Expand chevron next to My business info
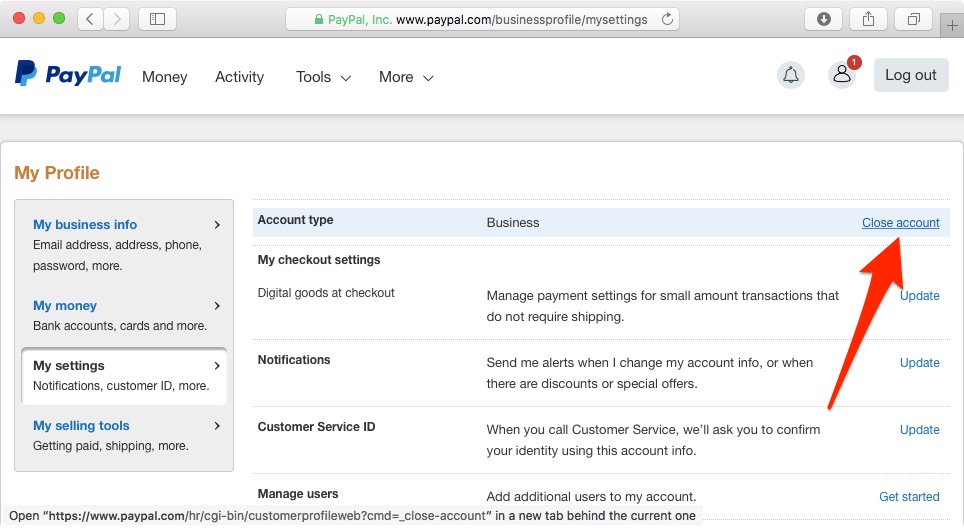 (x=217, y=225)
